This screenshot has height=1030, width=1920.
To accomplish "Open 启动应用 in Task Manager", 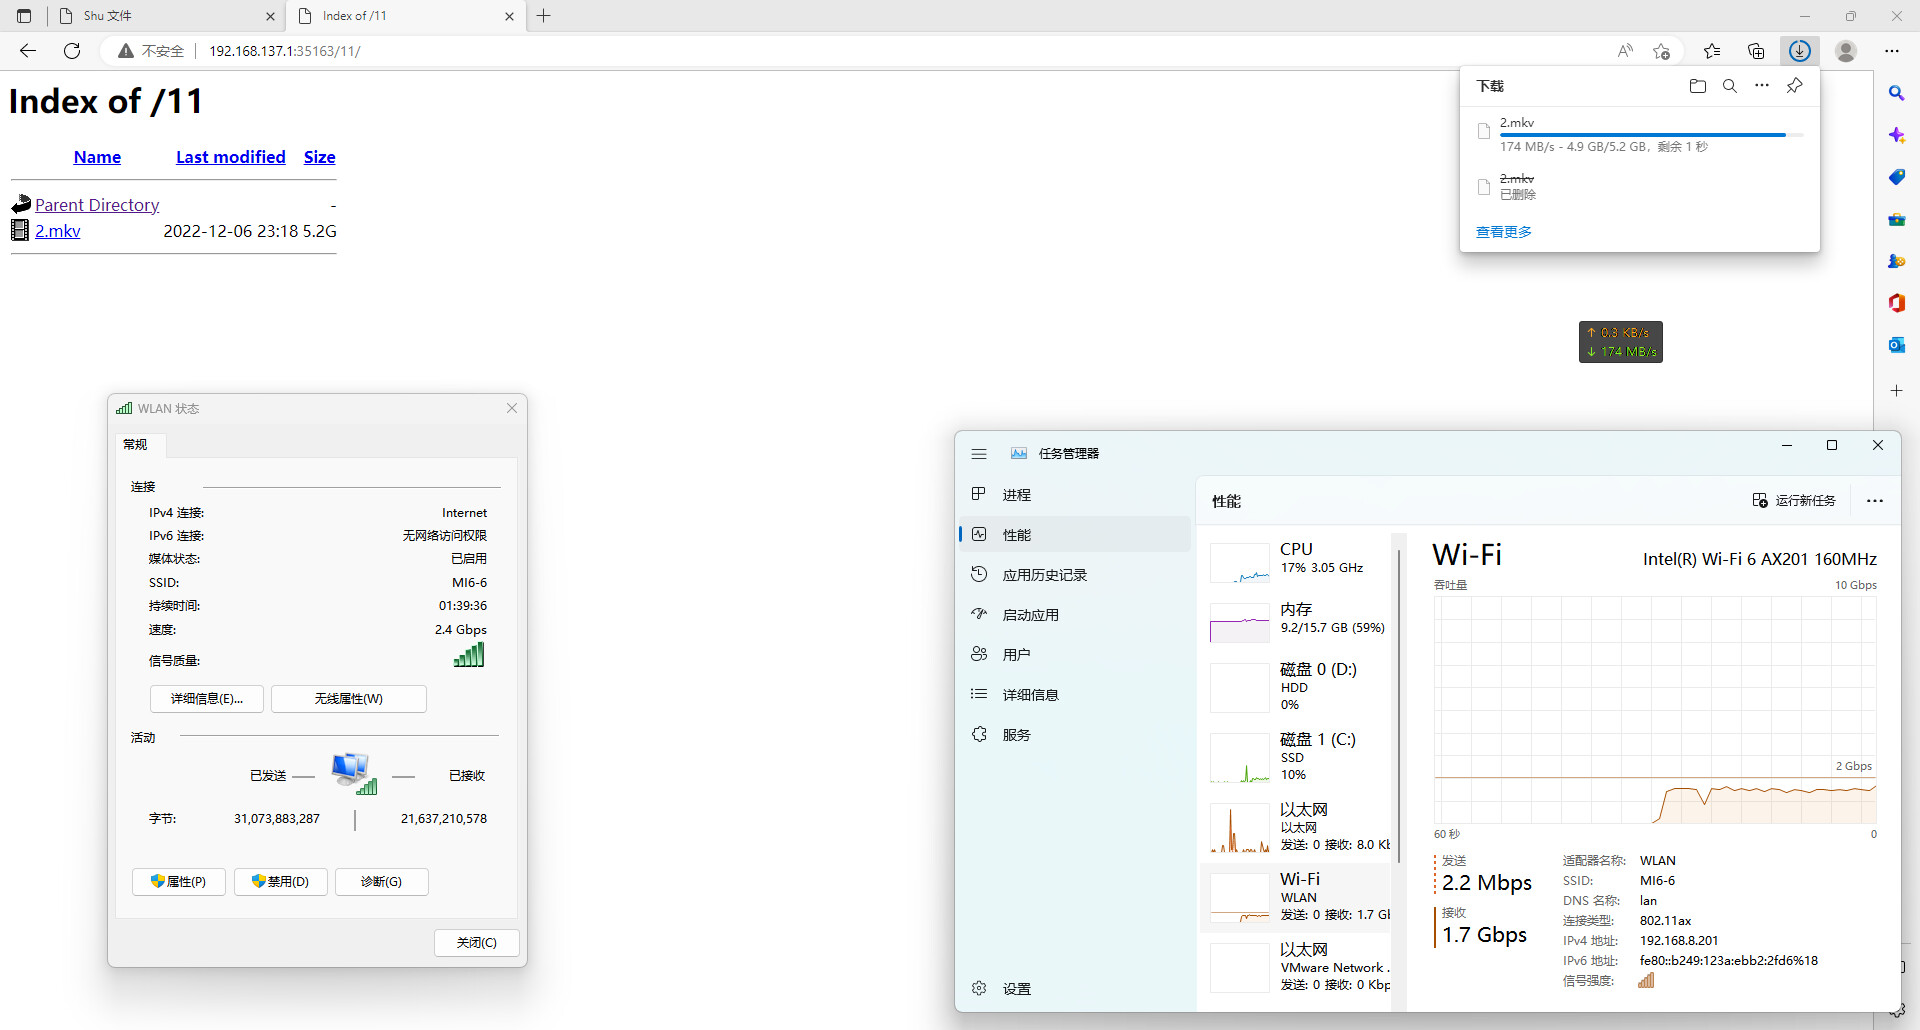I will click(x=1075, y=615).
